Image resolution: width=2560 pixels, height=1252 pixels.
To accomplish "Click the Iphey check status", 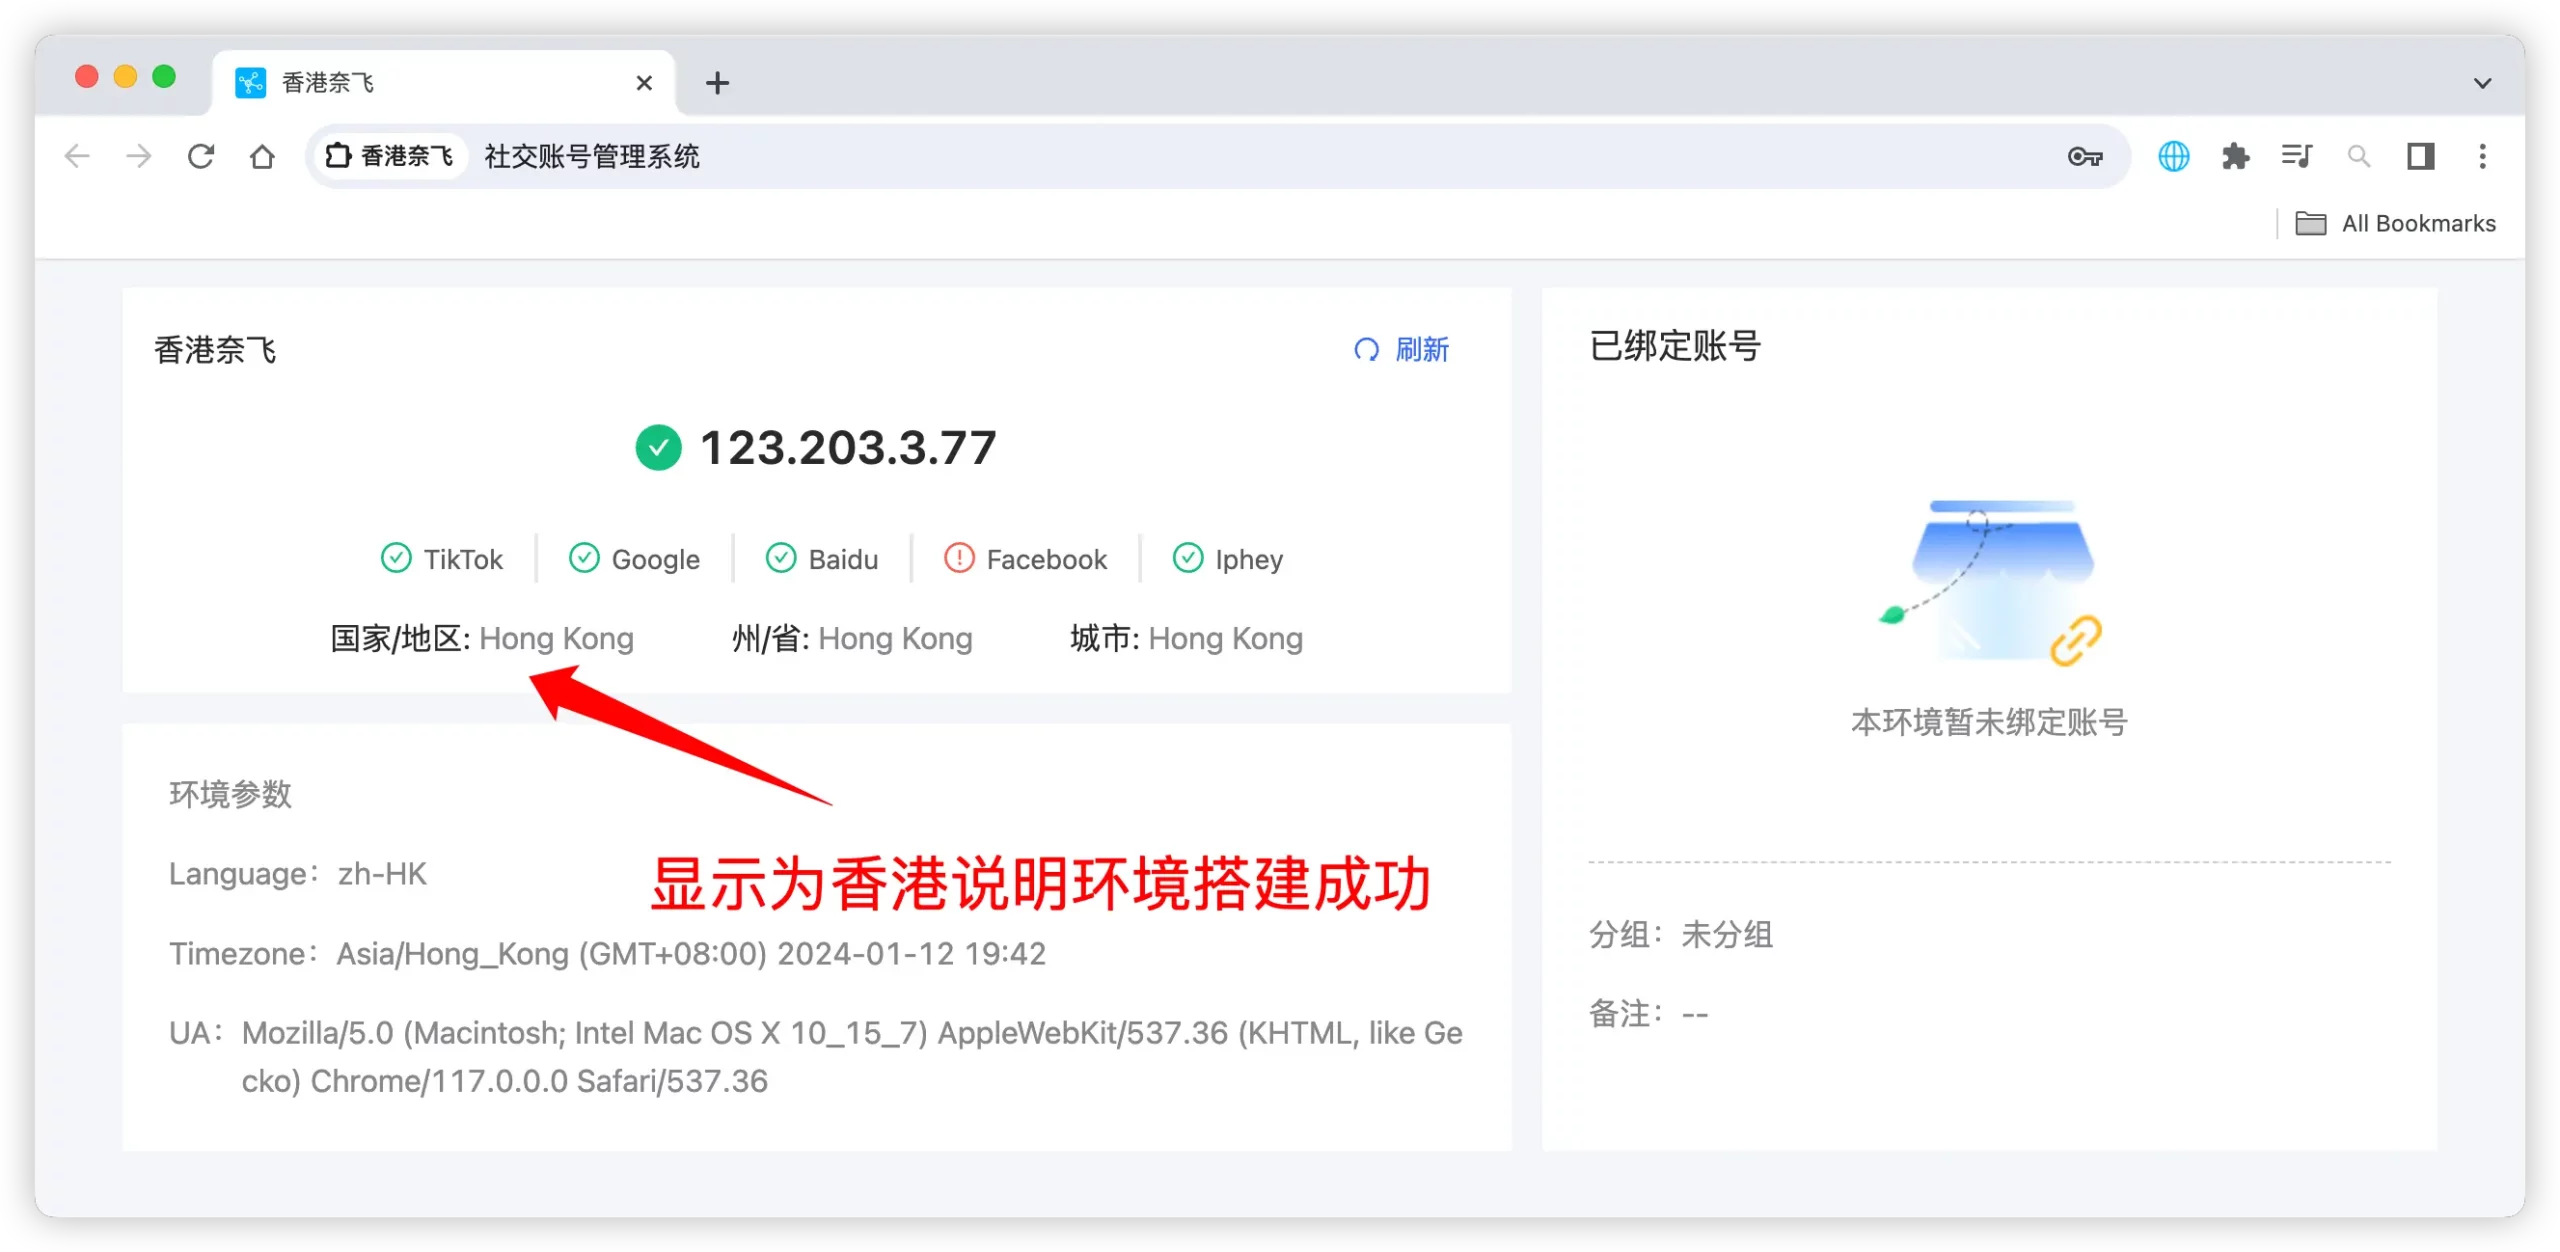I will click(1228, 558).
